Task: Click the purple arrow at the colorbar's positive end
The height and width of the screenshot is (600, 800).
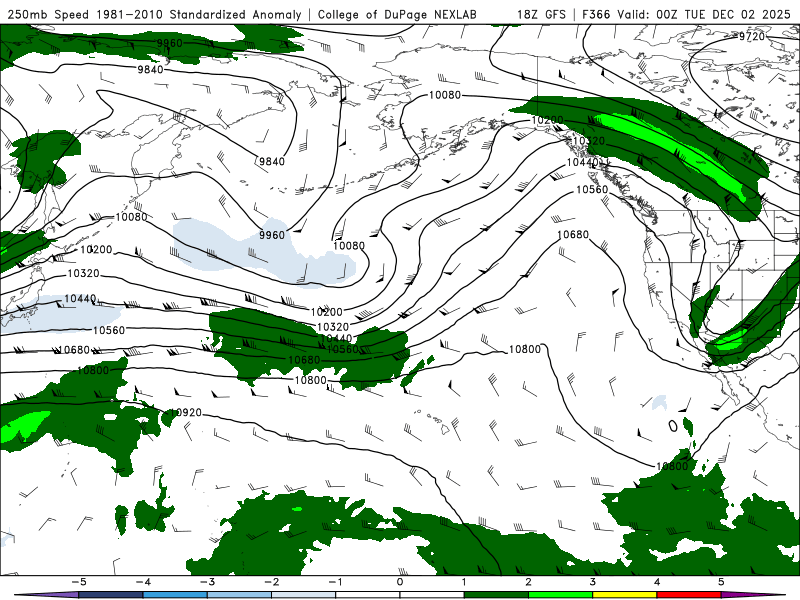Action: tap(754, 595)
